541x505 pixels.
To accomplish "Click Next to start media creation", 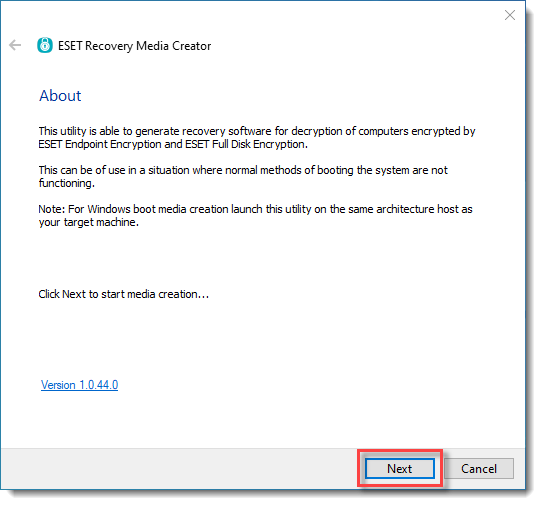I will coord(400,468).
